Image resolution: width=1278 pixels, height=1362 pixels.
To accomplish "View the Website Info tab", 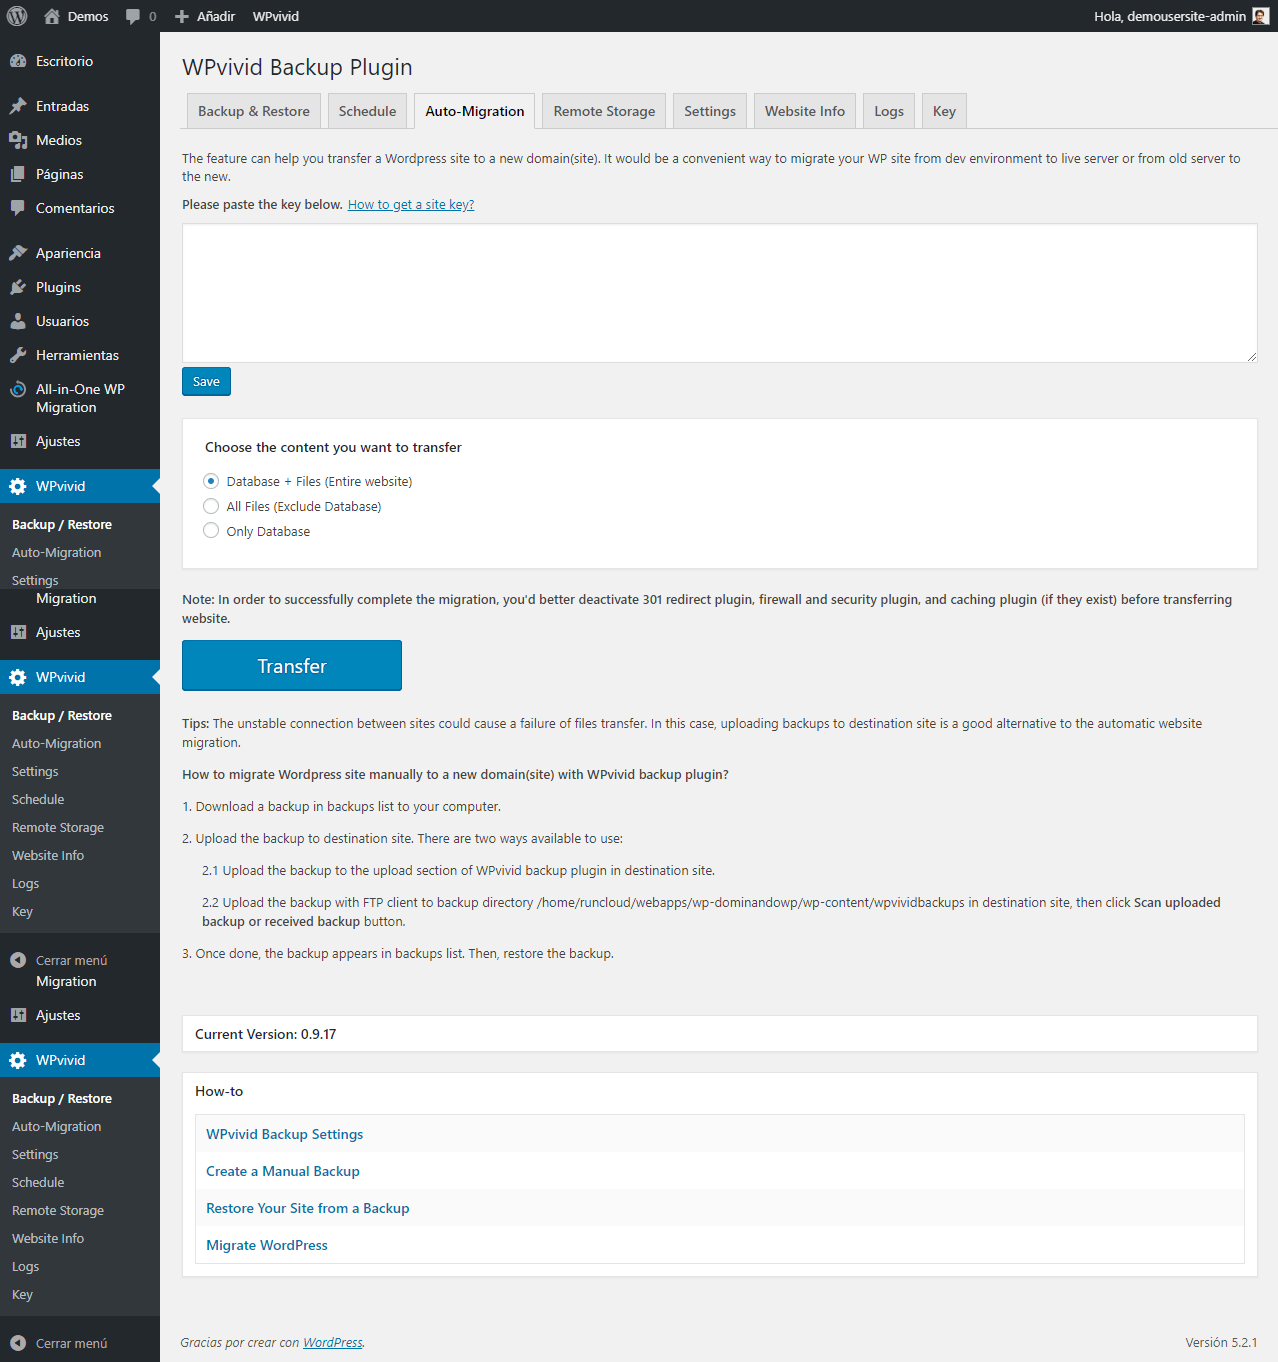I will (x=805, y=111).
